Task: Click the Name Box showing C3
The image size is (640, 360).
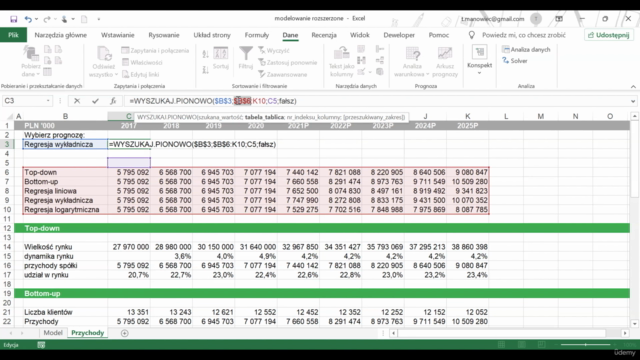Action: coord(24,101)
